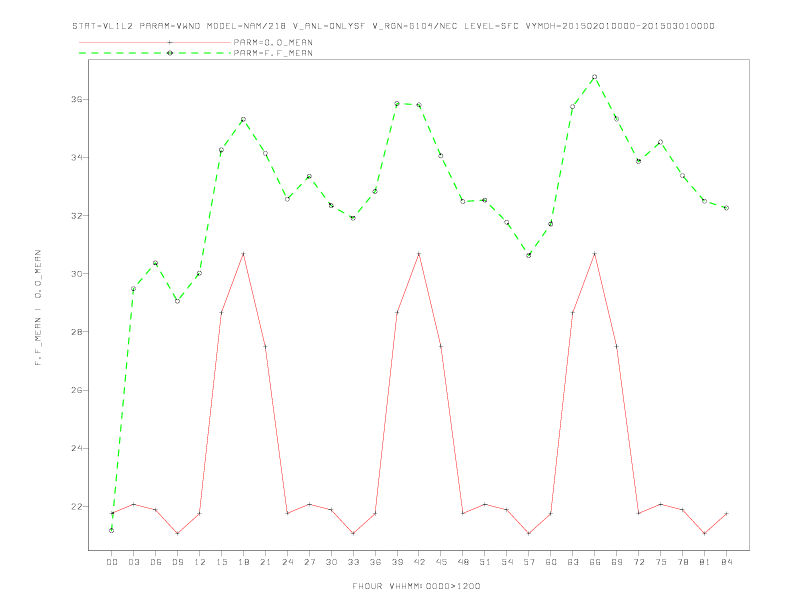The image size is (792, 612).
Task: Click the green F_MEAN peak point at hour 66
Action: [x=595, y=77]
